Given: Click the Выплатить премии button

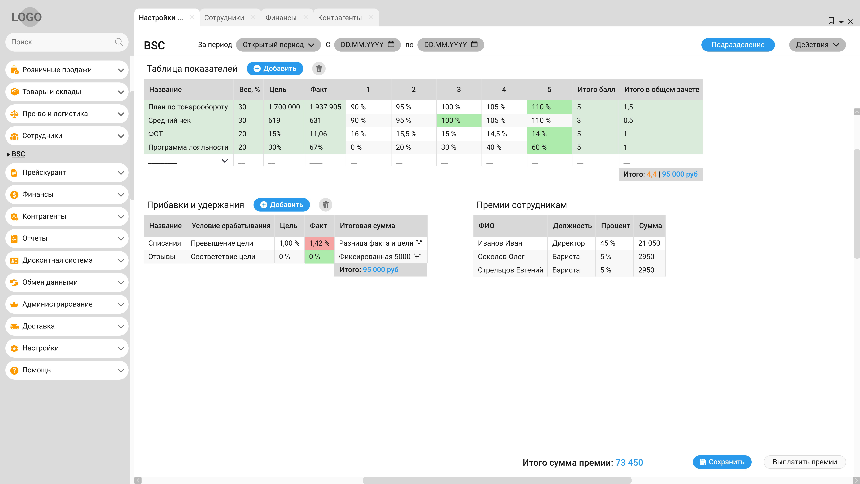Looking at the screenshot, I should [805, 462].
